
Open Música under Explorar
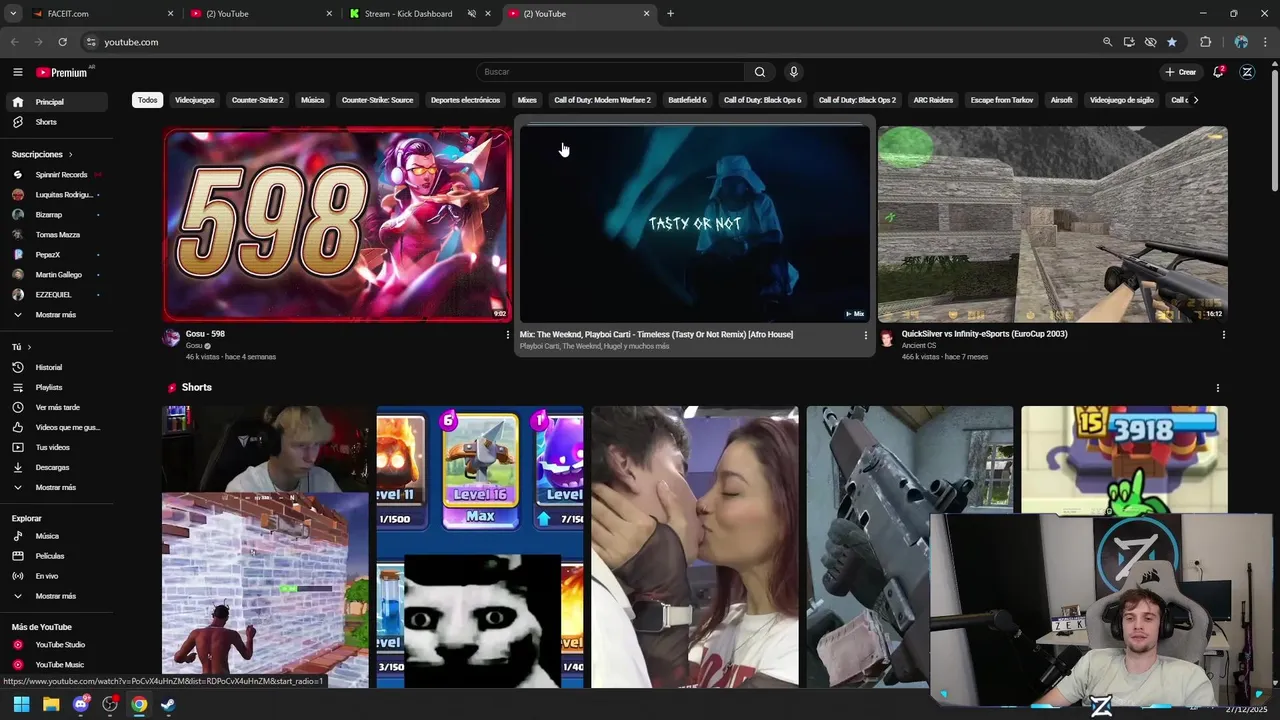point(55,536)
